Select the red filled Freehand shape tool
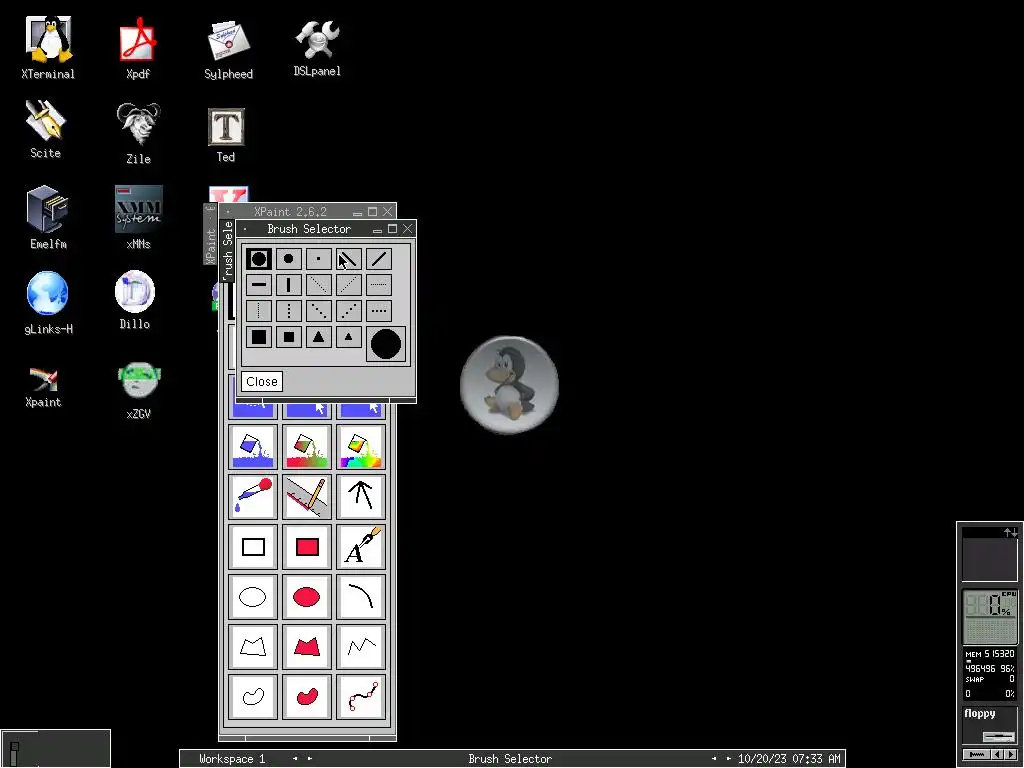The height and width of the screenshot is (768, 1024). [x=307, y=697]
